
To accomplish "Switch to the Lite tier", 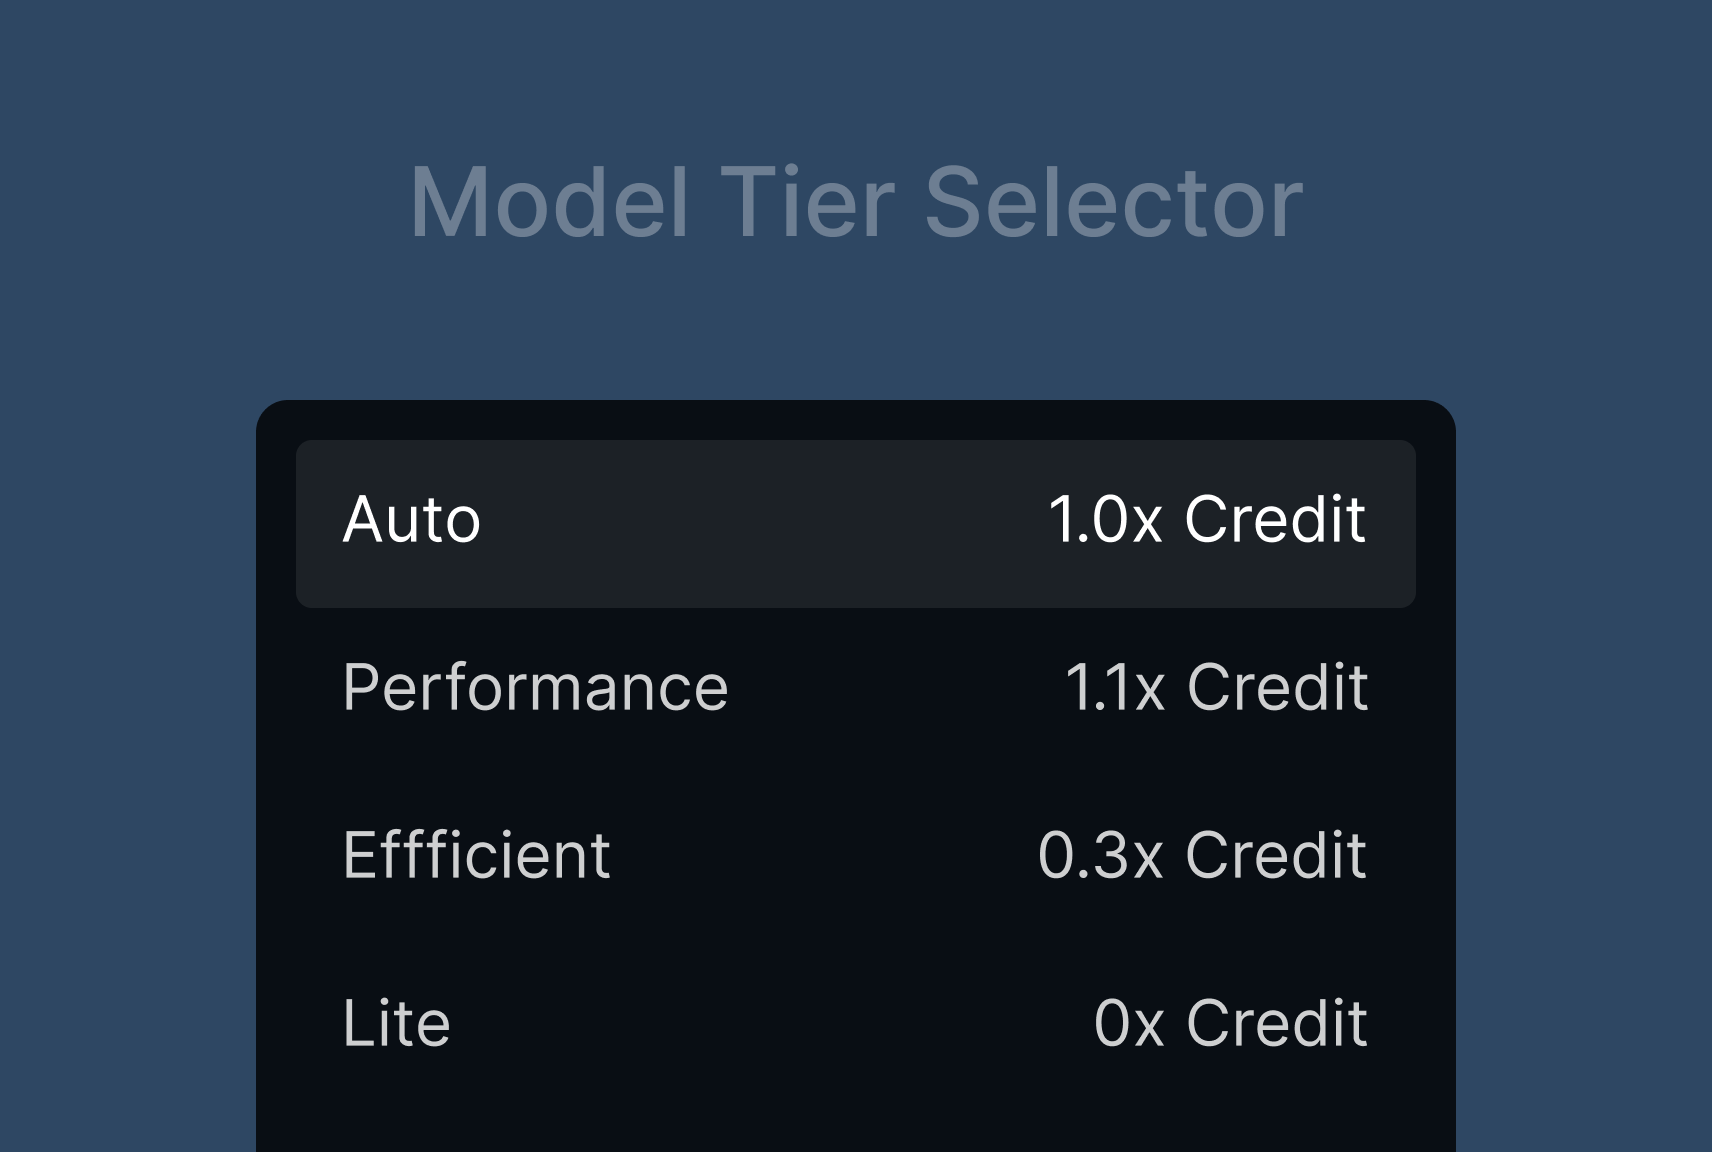I will point(396,1024).
